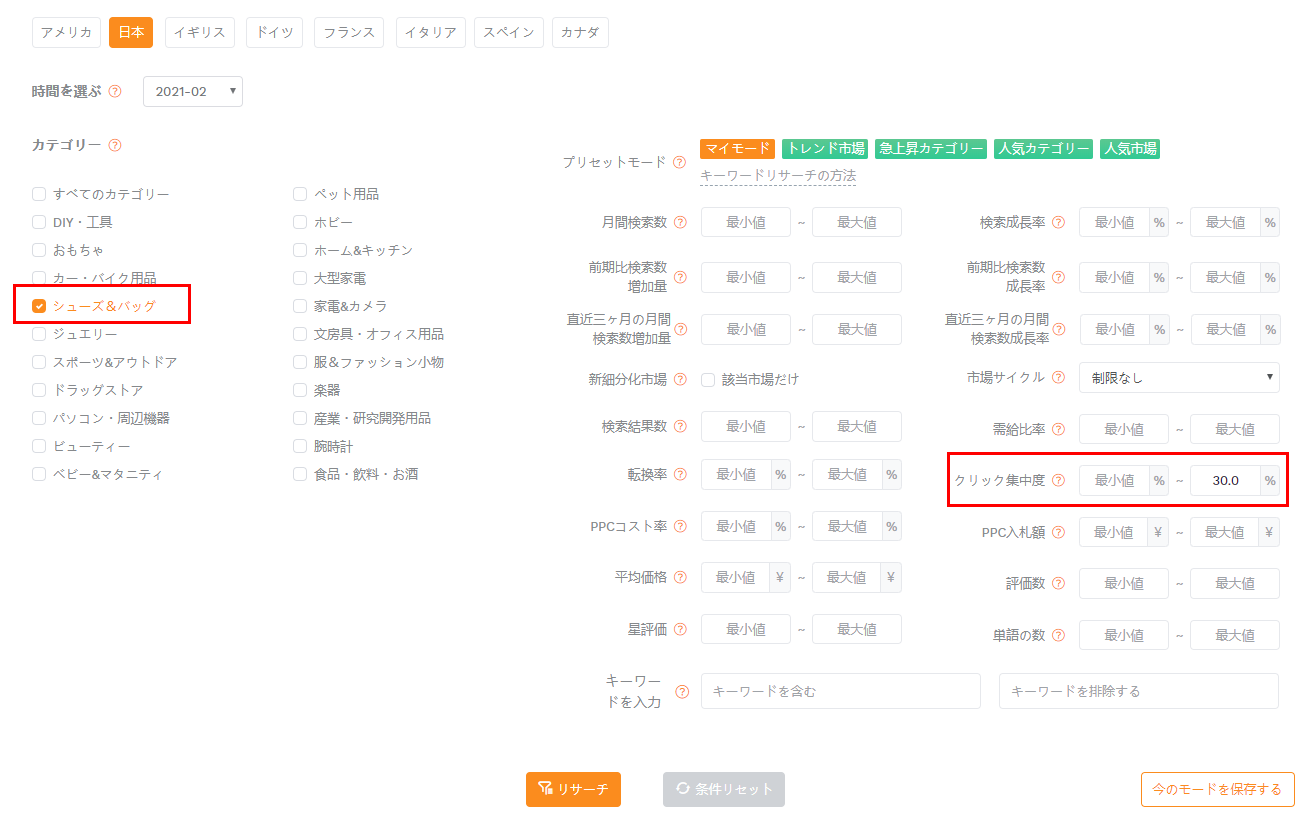The image size is (1308, 823).
Task: Click help icon for 検索成長率
Action: (1058, 222)
